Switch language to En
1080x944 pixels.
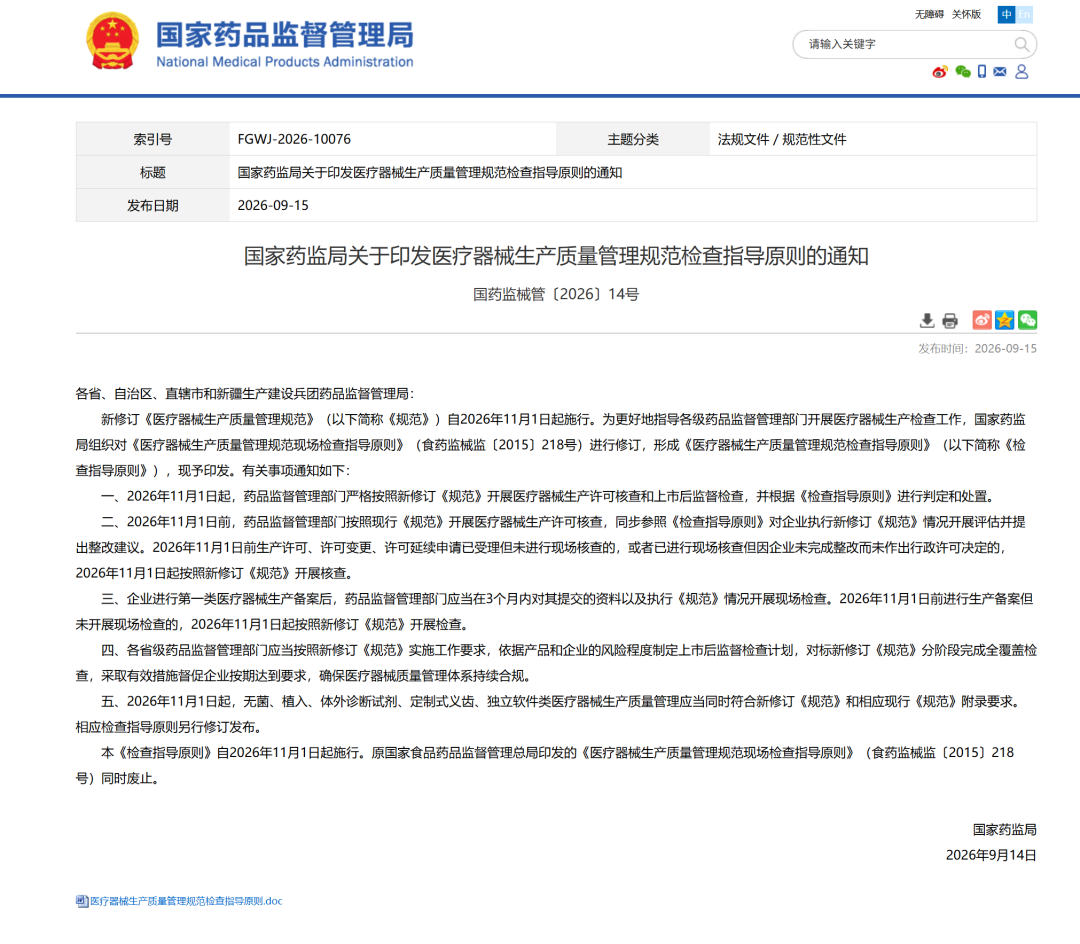(1024, 14)
